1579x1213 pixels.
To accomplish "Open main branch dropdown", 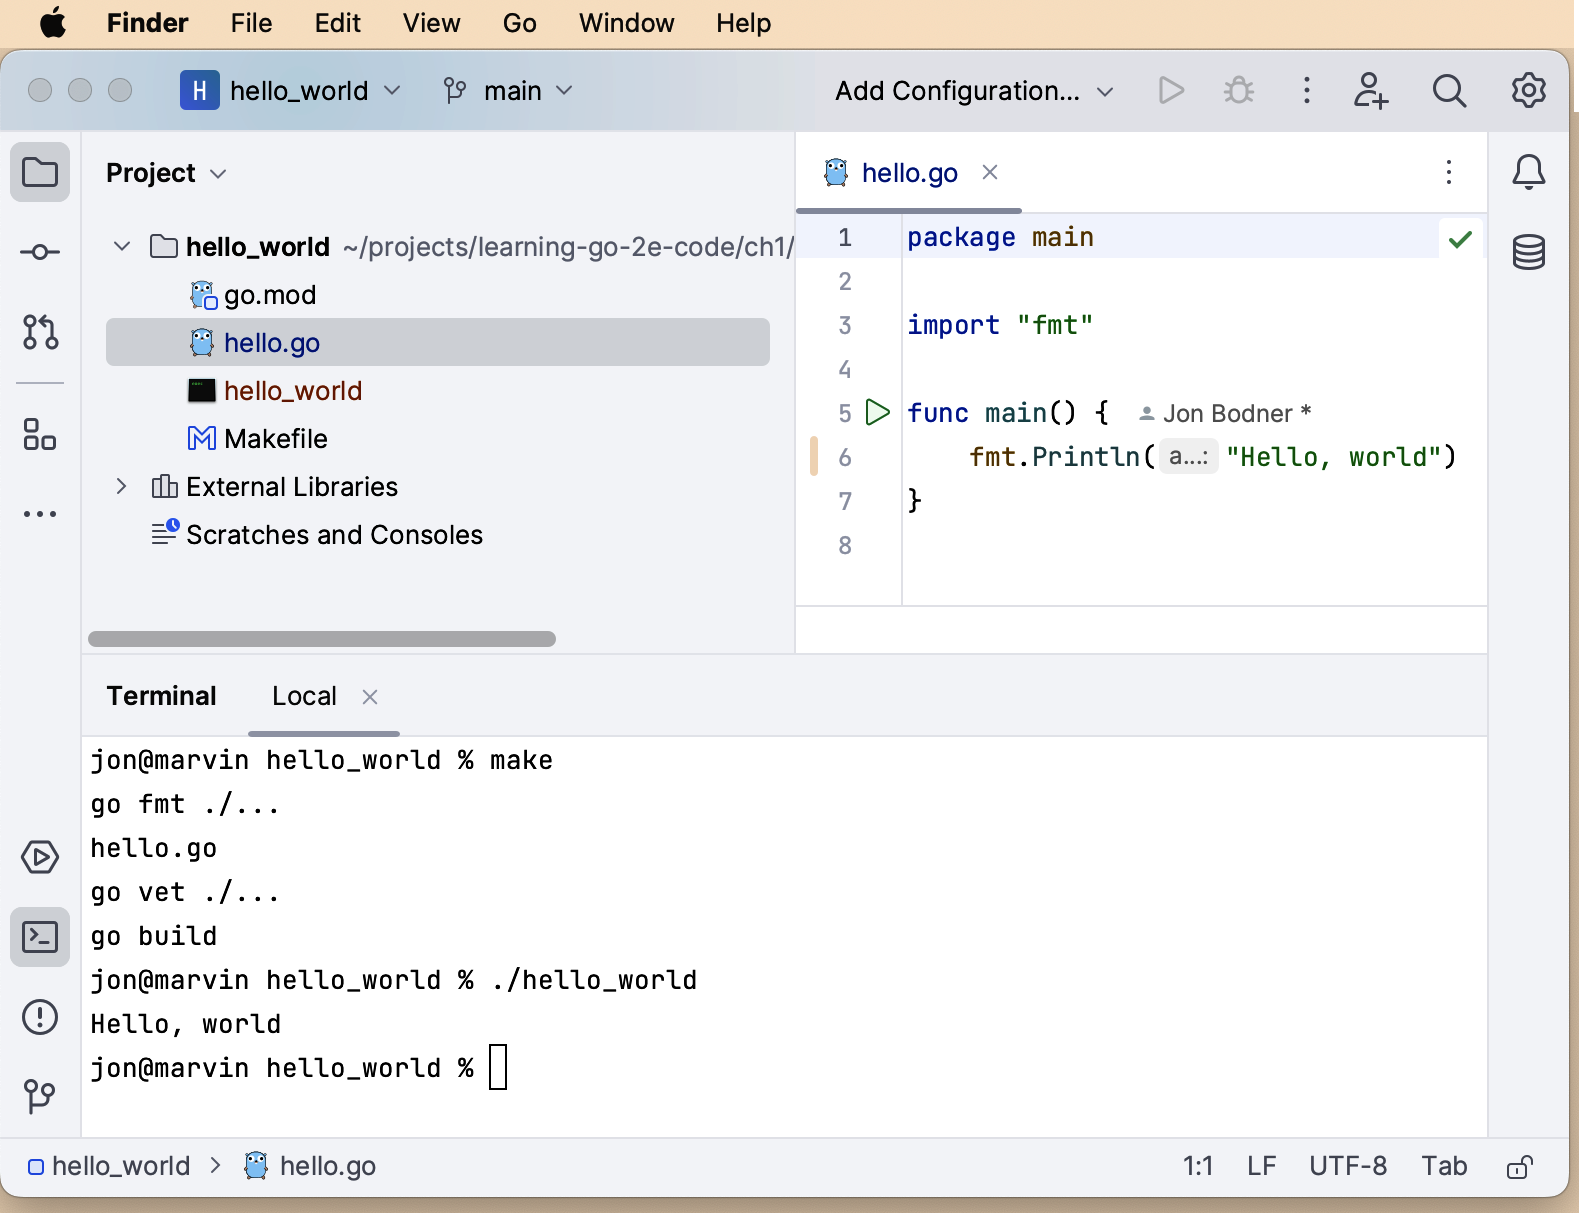I will click(509, 91).
